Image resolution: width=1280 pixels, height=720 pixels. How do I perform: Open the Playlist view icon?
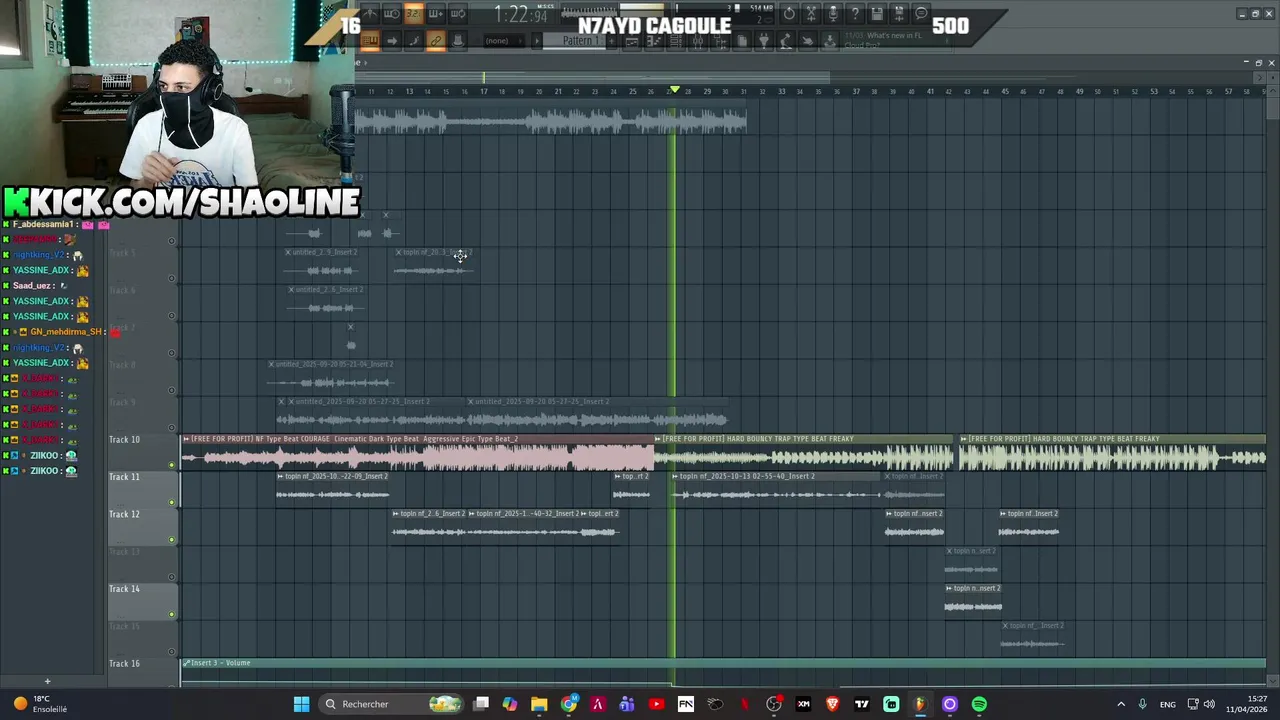pyautogui.click(x=631, y=41)
